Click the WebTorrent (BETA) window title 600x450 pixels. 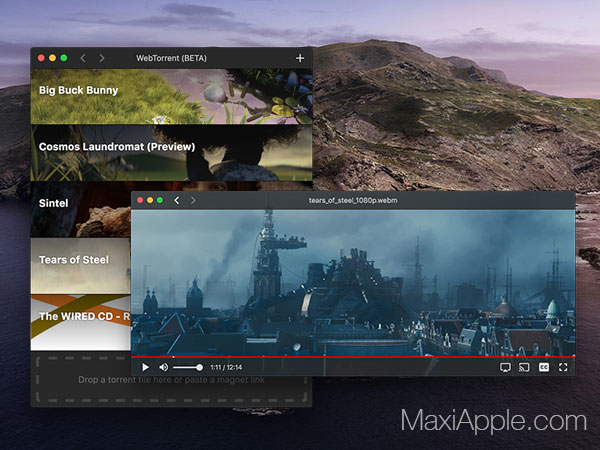[171, 58]
